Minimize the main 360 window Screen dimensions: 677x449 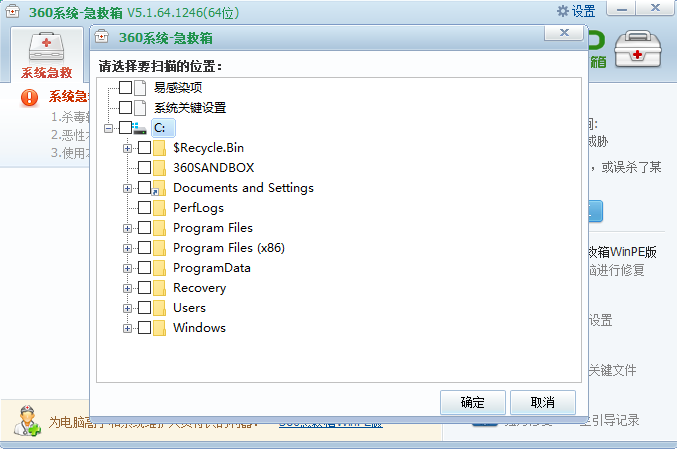(621, 9)
